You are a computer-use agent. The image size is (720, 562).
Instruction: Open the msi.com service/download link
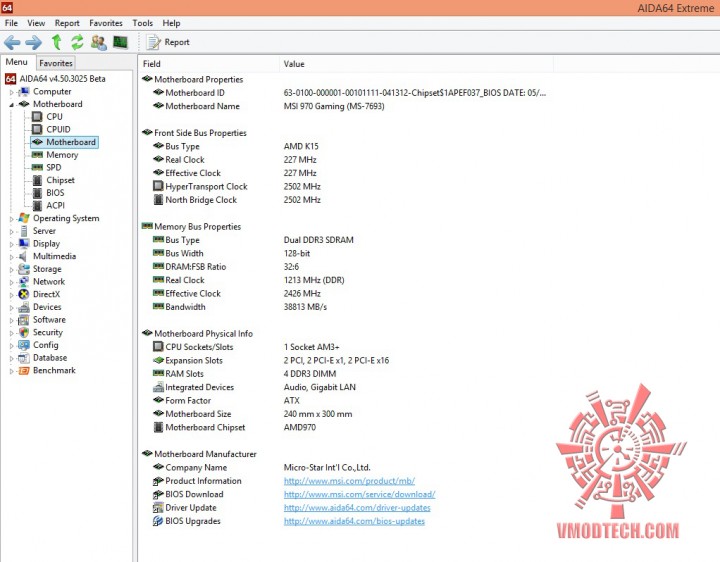[359, 494]
